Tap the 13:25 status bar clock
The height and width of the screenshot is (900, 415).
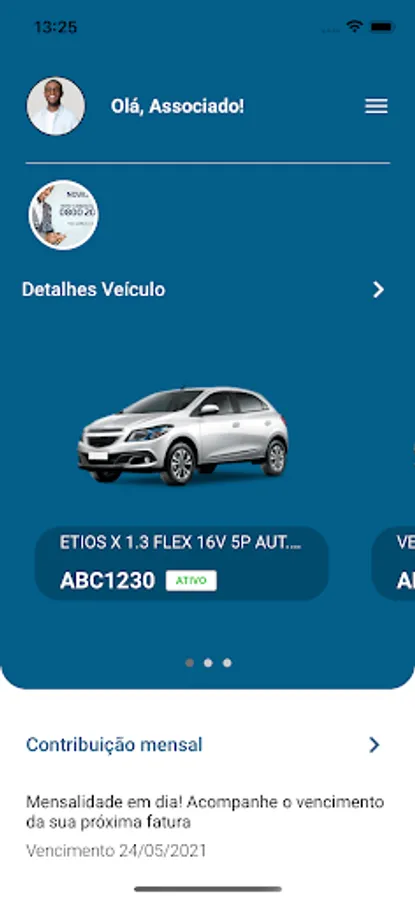(56, 27)
